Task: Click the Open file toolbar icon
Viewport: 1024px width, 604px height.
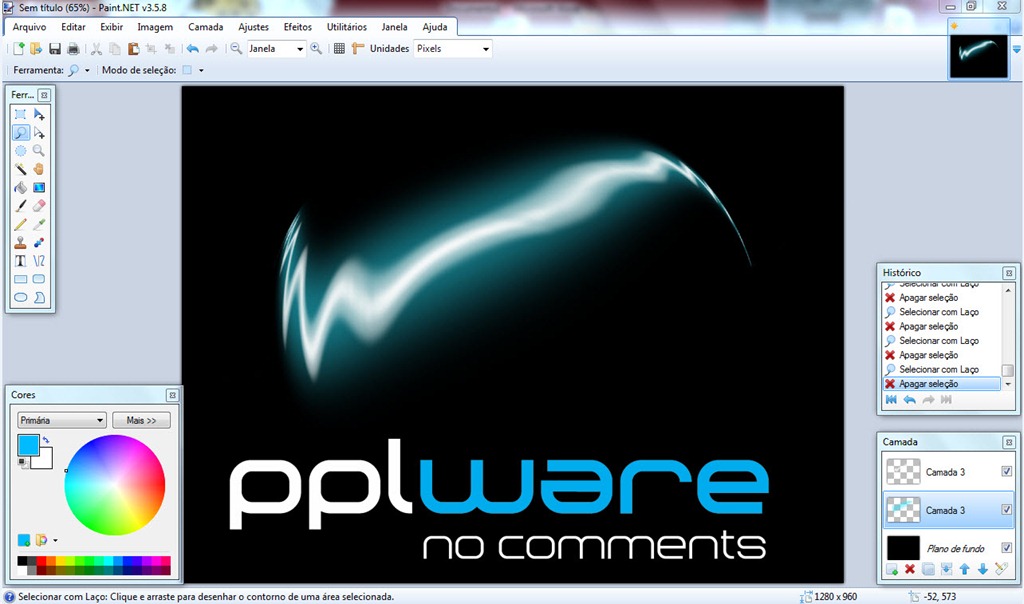Action: [36, 48]
